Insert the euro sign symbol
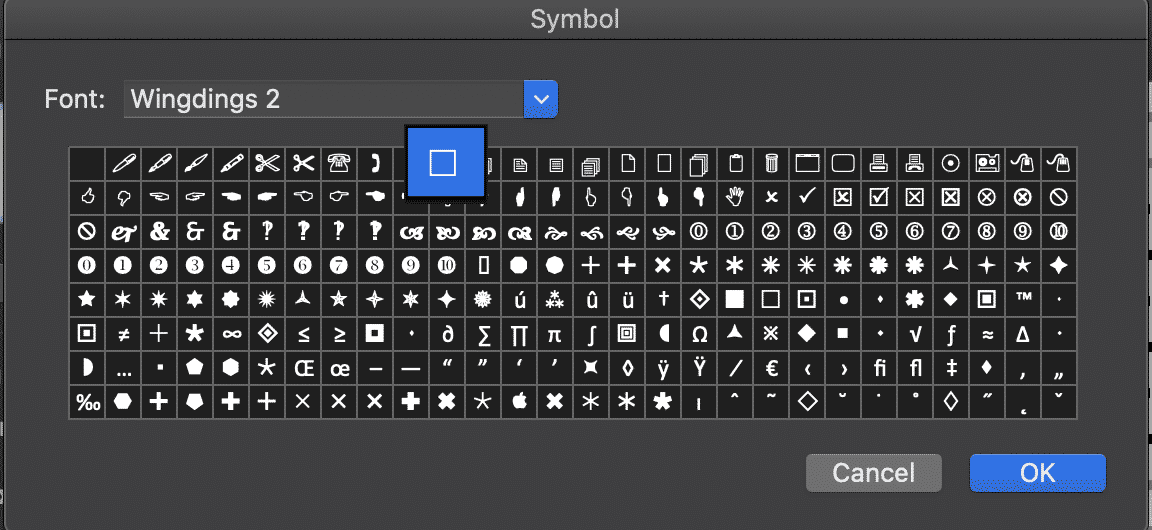This screenshot has width=1152, height=530. [x=771, y=367]
